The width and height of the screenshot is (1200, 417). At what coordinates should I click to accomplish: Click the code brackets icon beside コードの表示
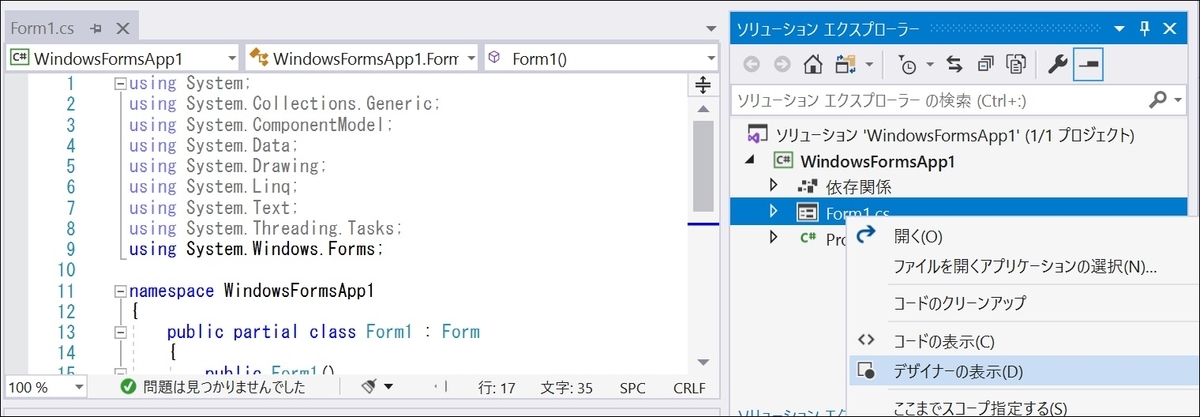(x=867, y=341)
